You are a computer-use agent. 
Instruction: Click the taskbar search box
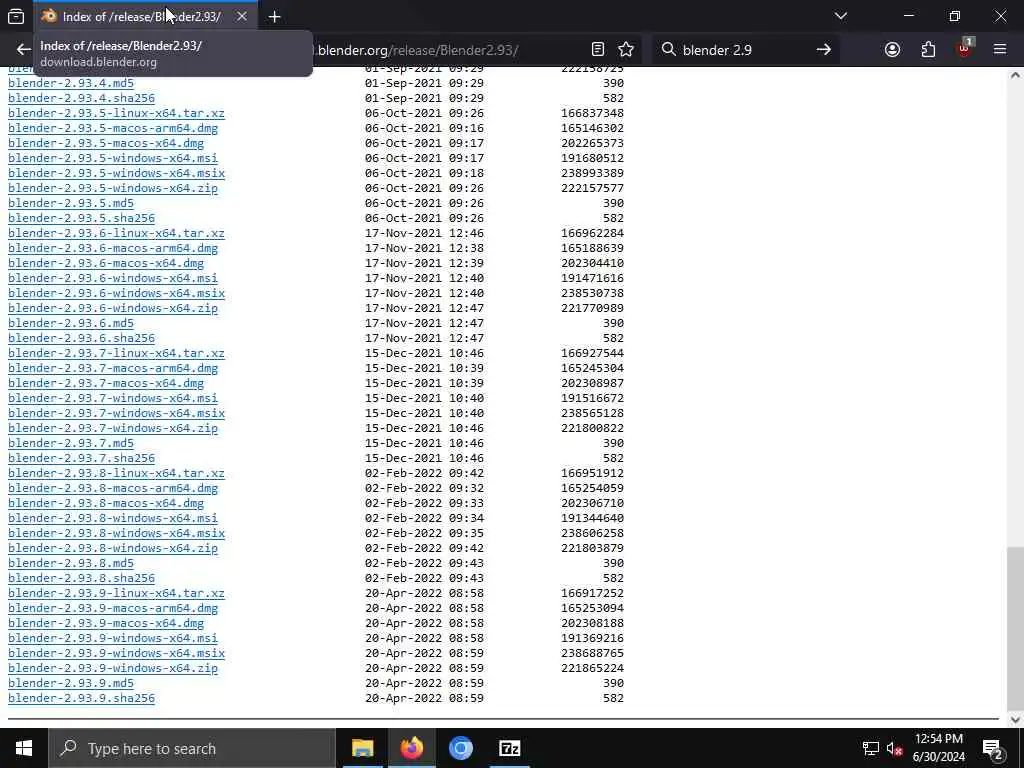pyautogui.click(x=191, y=748)
